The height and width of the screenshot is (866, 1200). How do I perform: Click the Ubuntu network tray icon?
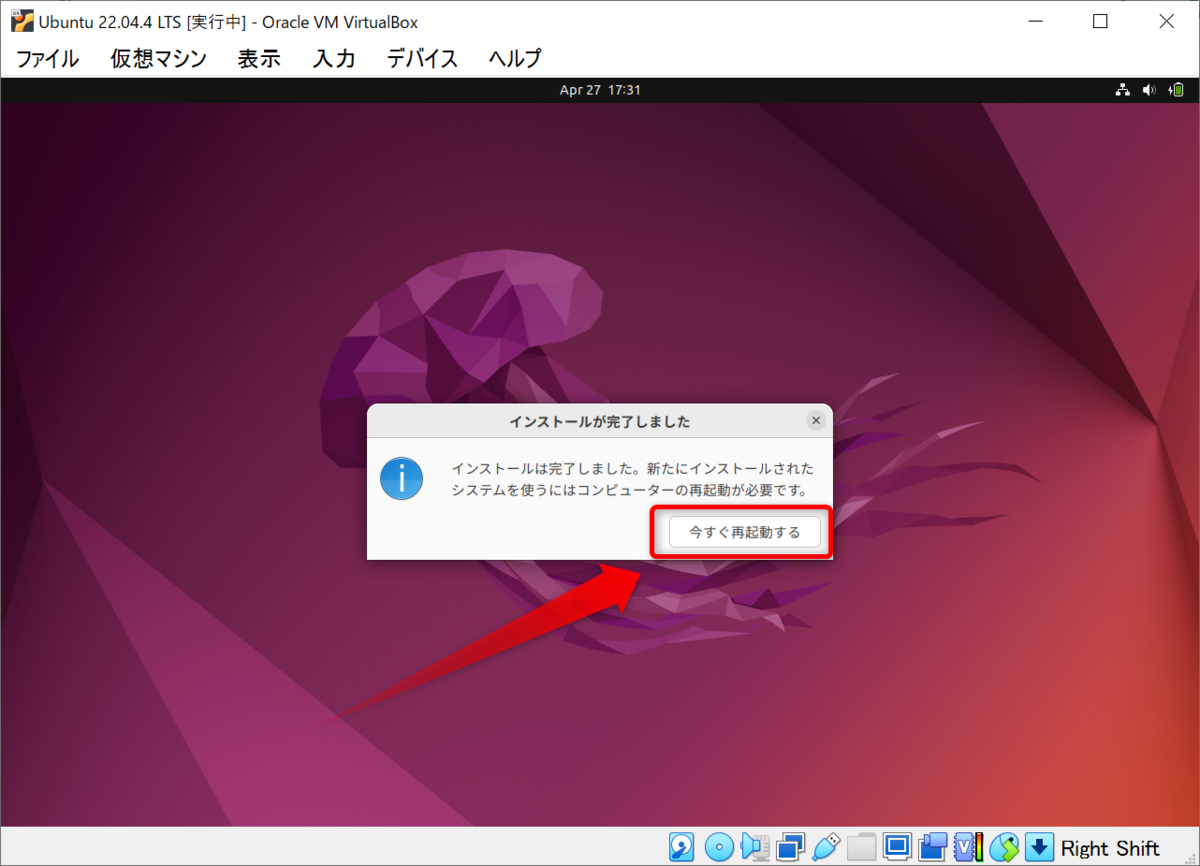point(1123,90)
